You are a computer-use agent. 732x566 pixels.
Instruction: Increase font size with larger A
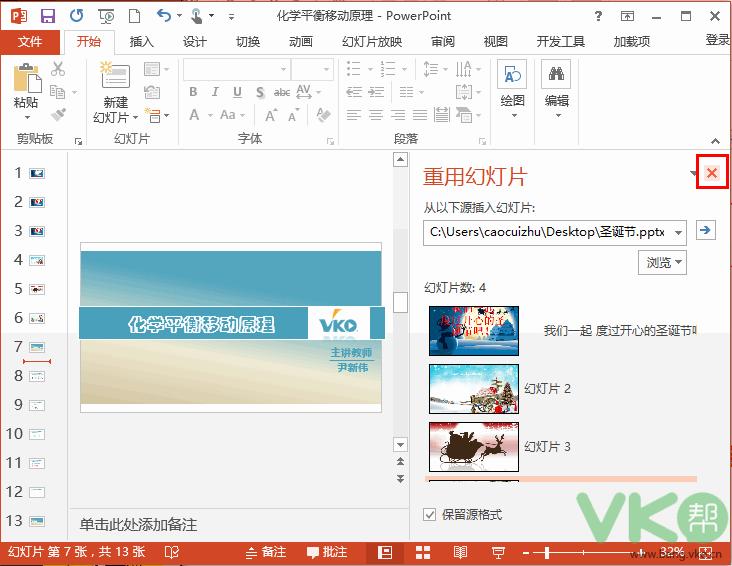coord(271,115)
